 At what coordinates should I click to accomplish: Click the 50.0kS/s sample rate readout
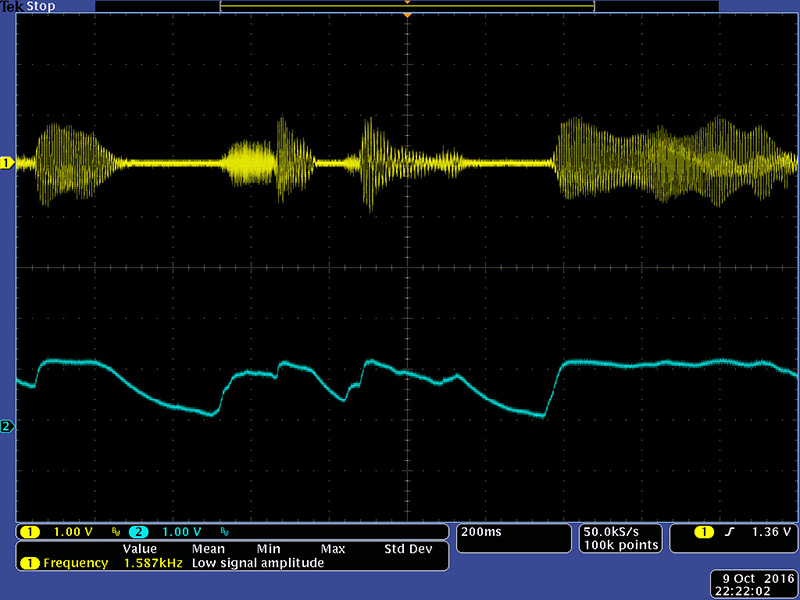tap(611, 532)
